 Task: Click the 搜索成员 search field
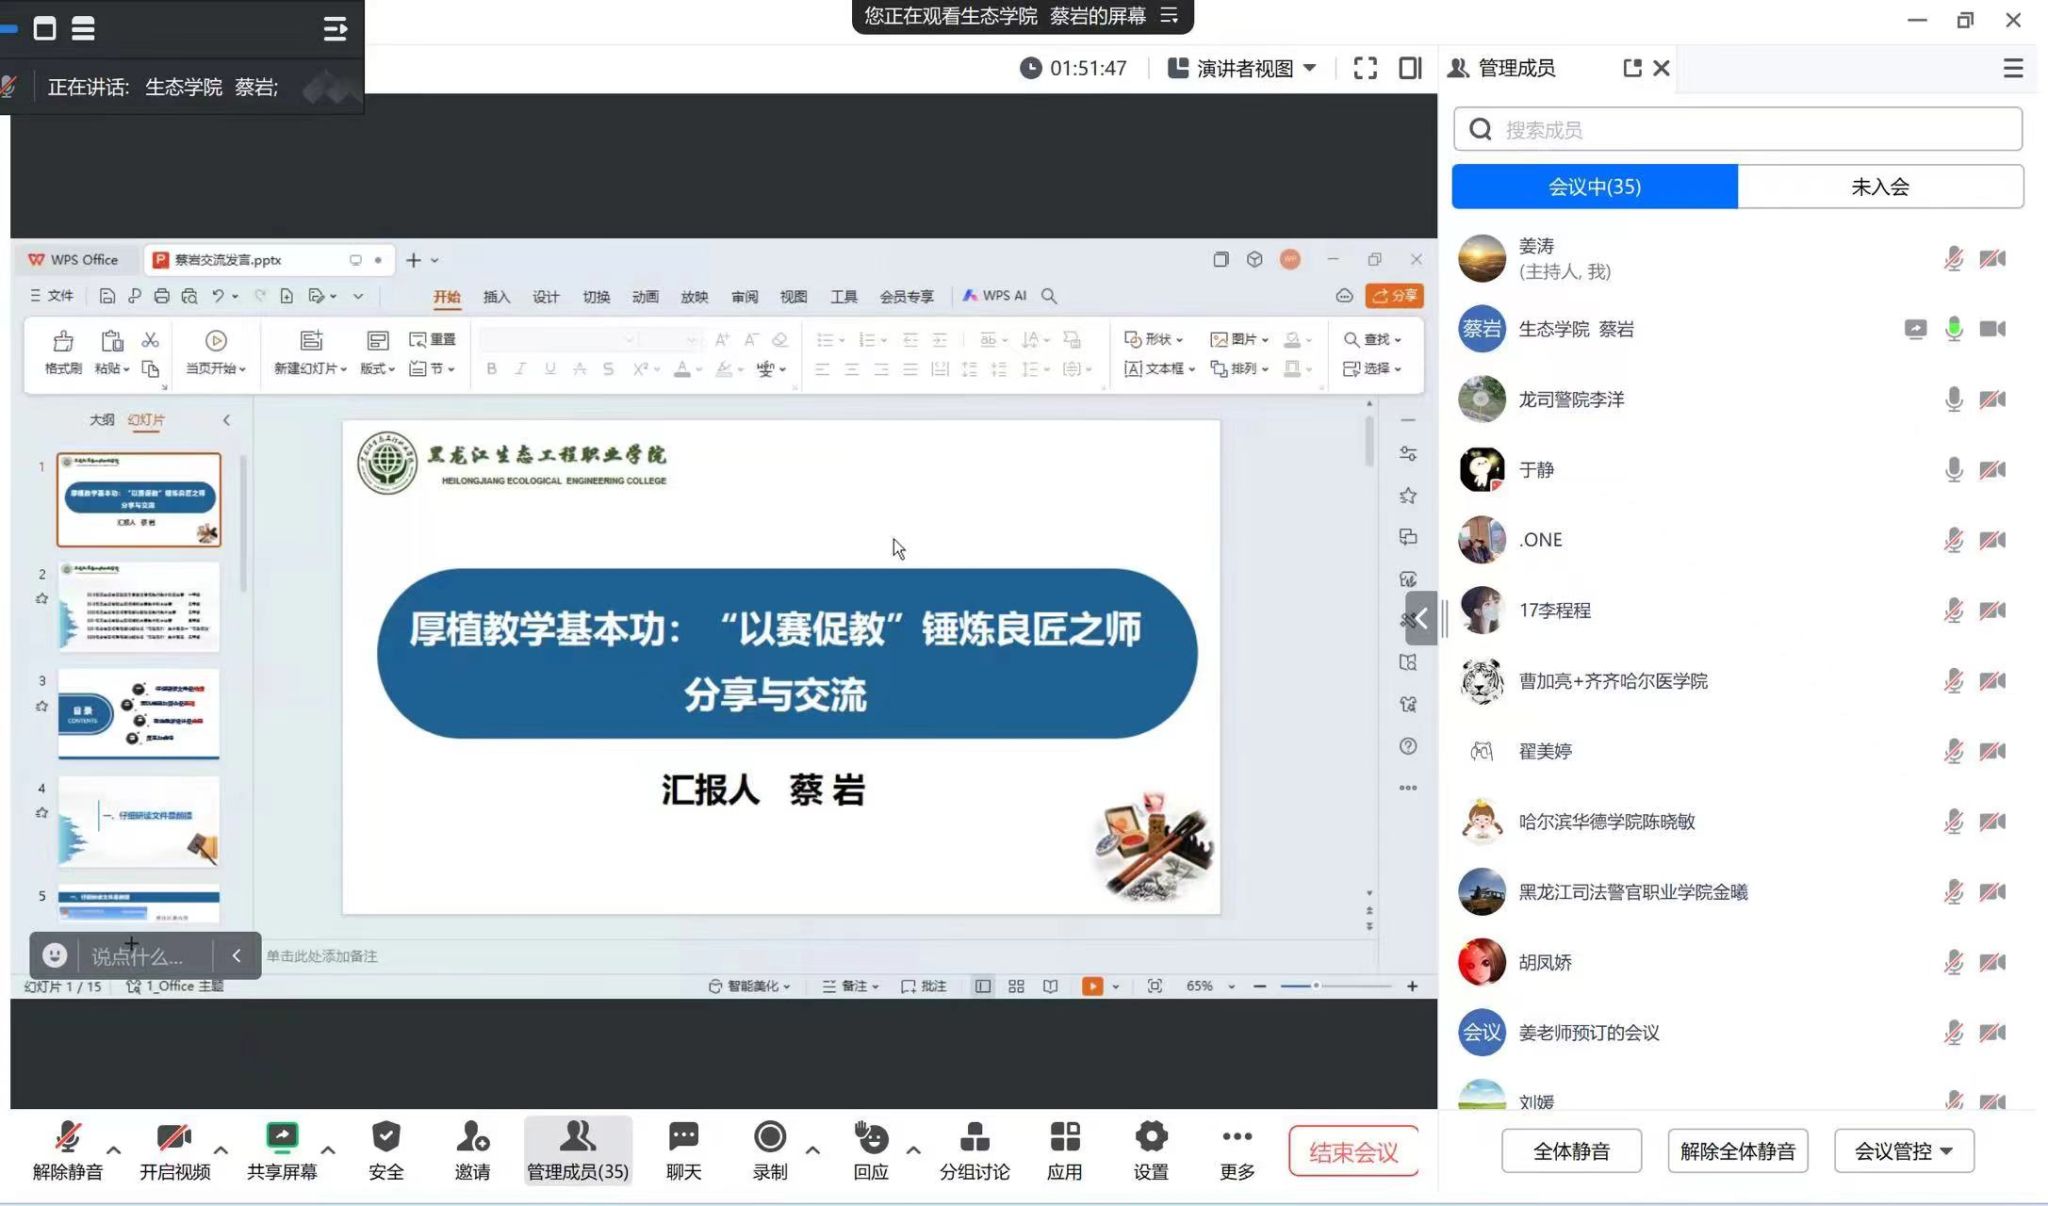1738,130
